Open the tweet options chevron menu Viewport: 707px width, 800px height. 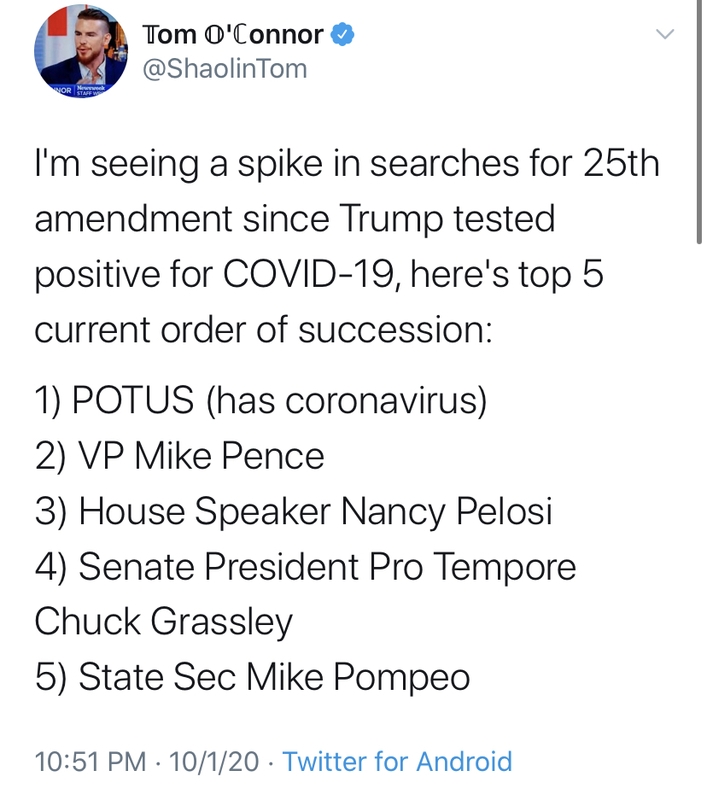point(664,35)
